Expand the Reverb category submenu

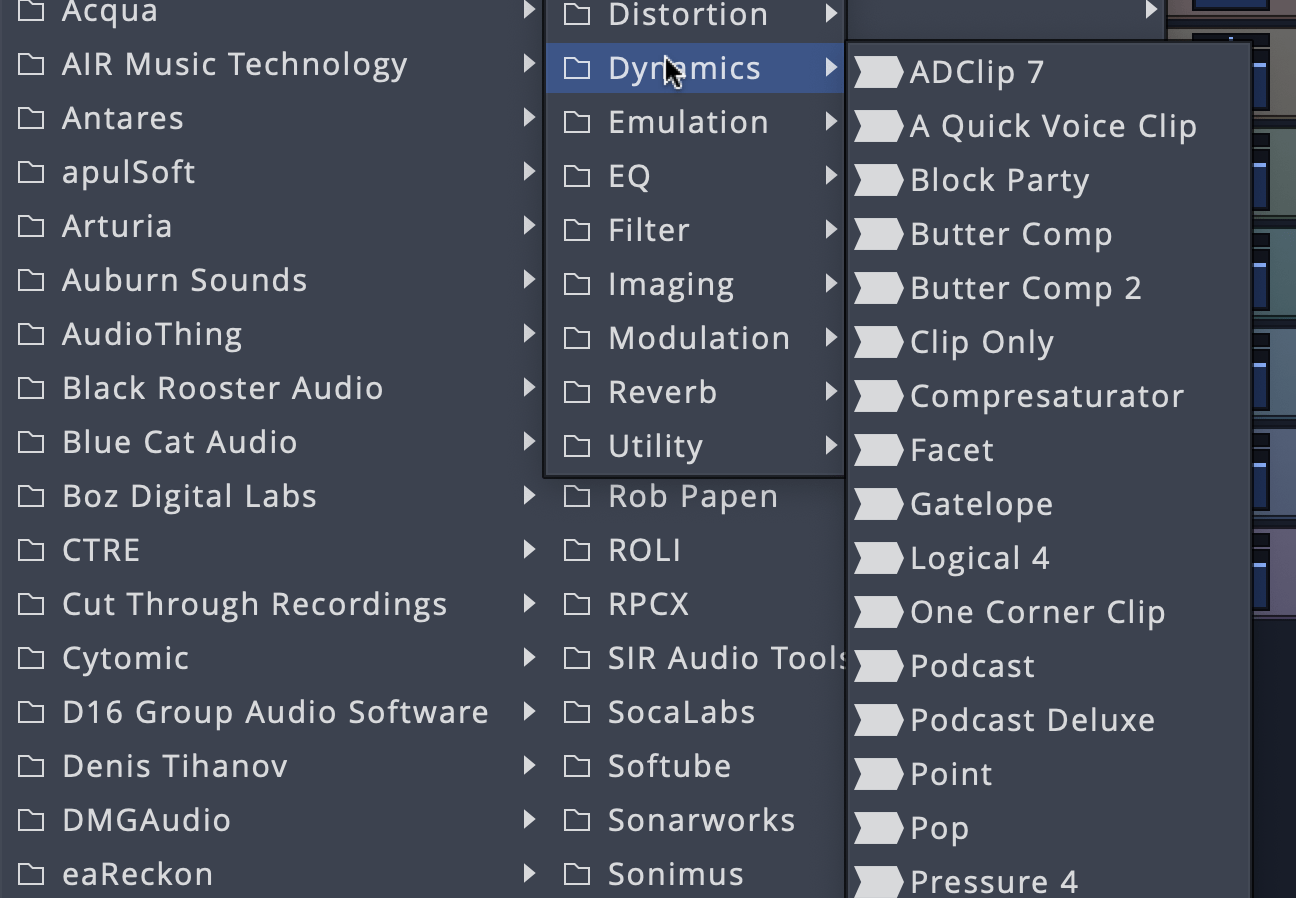pyautogui.click(x=833, y=391)
